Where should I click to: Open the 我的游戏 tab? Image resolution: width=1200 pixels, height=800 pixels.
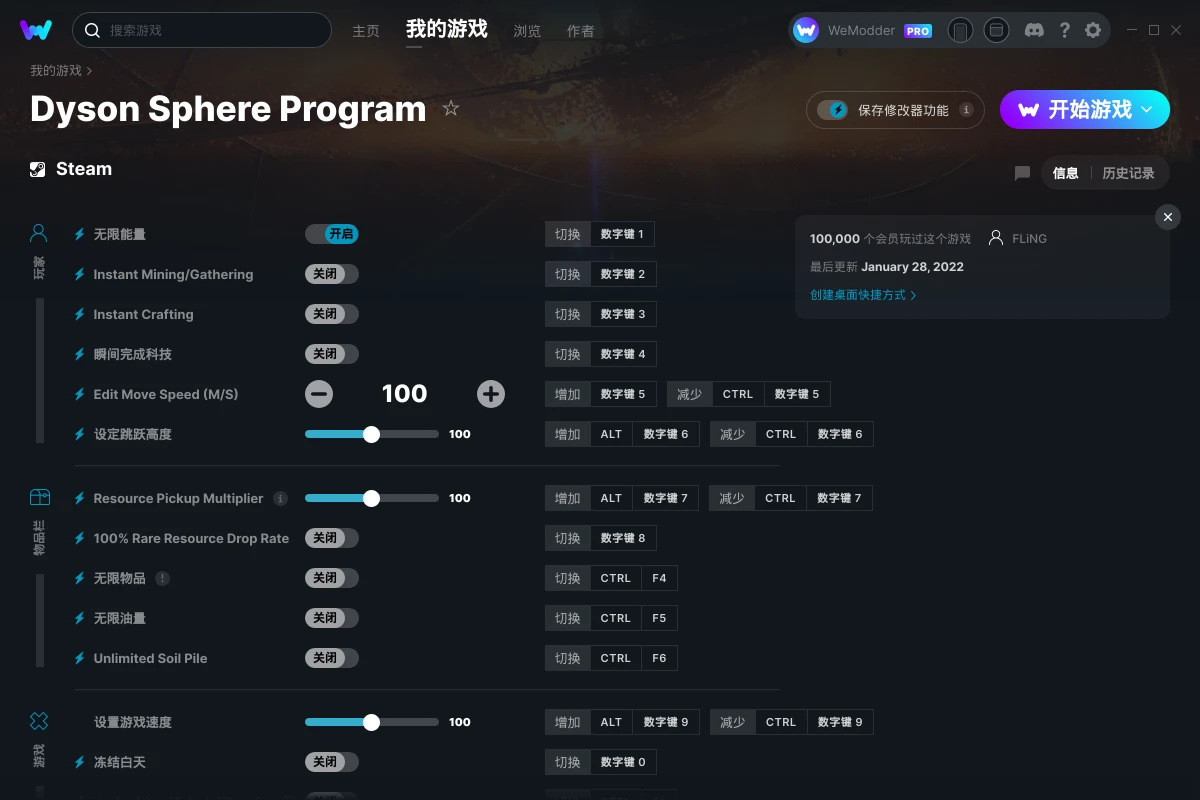(447, 29)
